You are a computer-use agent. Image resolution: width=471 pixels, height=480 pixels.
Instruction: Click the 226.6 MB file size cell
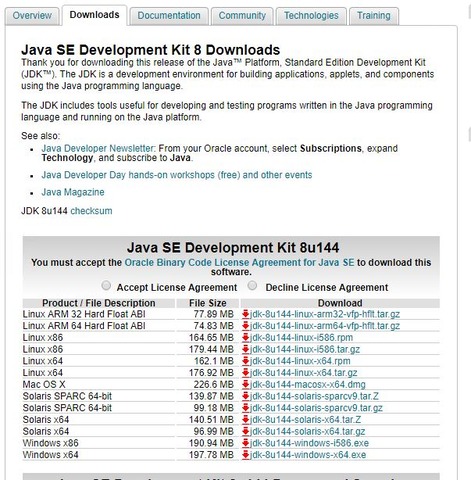(214, 384)
